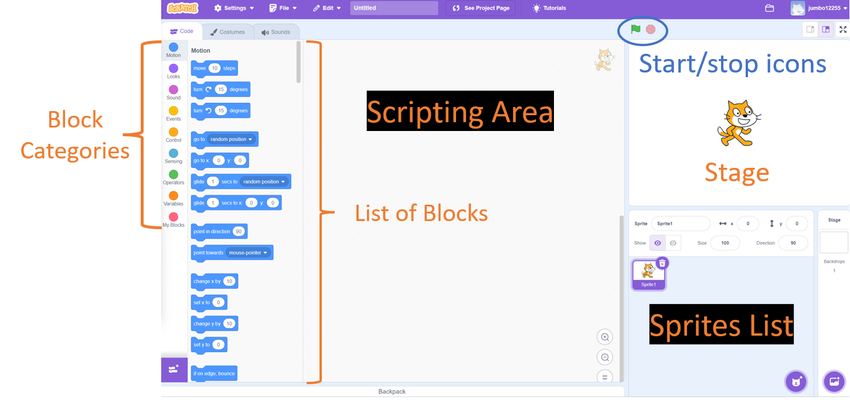Click the set y to 0 block

click(209, 345)
